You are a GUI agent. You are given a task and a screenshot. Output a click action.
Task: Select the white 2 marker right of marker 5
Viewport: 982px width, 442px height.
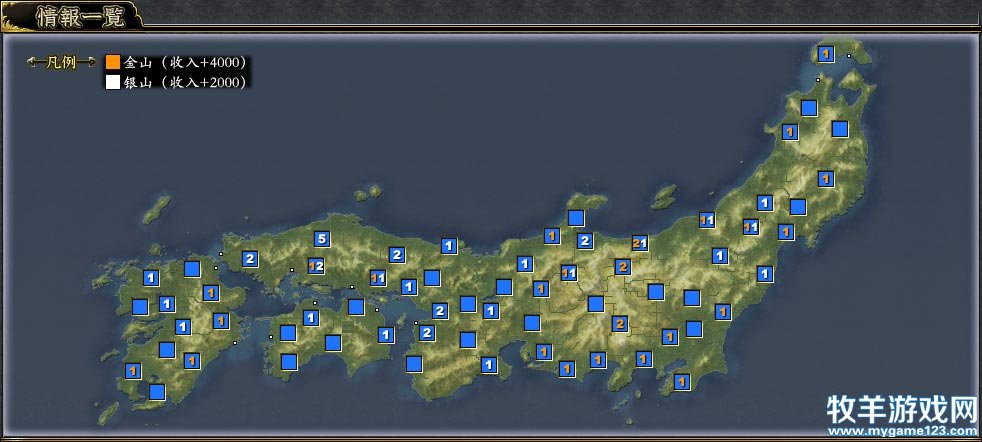(x=397, y=254)
